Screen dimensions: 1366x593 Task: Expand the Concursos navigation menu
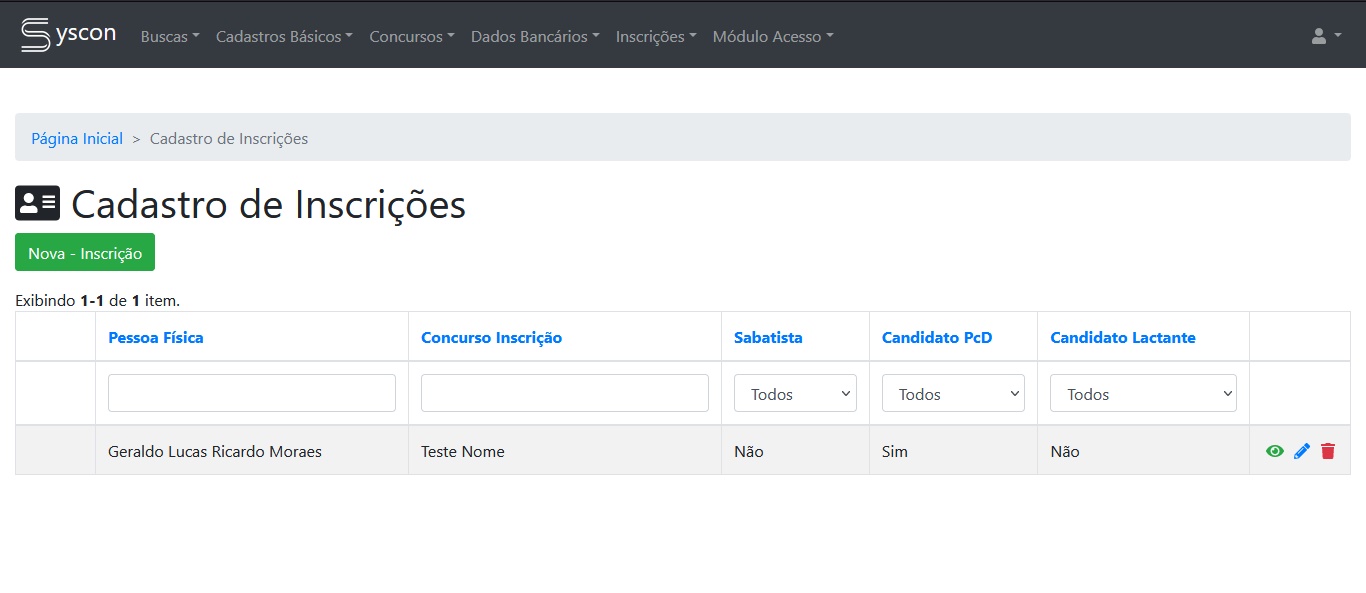[x=411, y=36]
